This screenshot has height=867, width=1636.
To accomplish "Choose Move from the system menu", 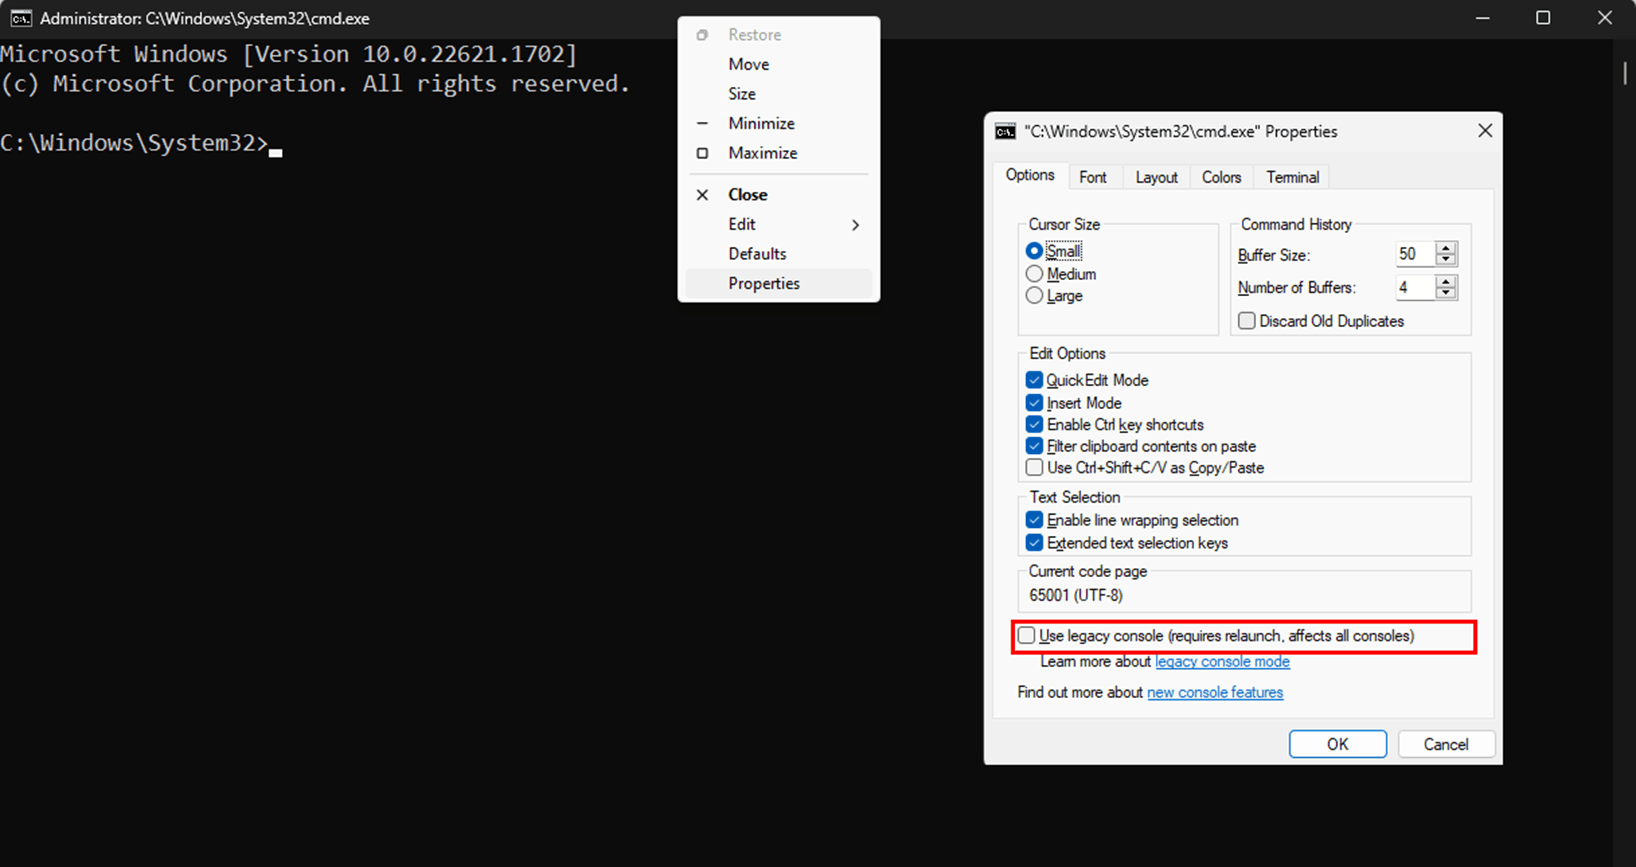I will pyautogui.click(x=779, y=64).
